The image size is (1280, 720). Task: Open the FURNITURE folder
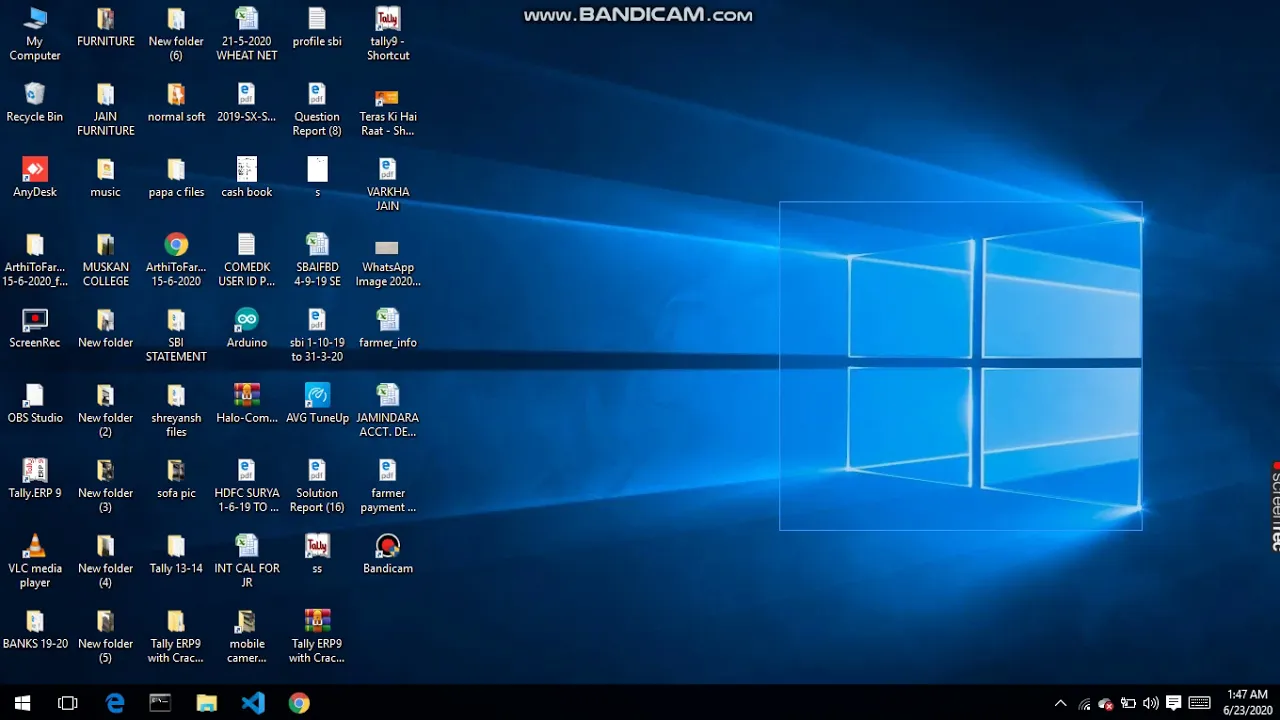tap(106, 27)
